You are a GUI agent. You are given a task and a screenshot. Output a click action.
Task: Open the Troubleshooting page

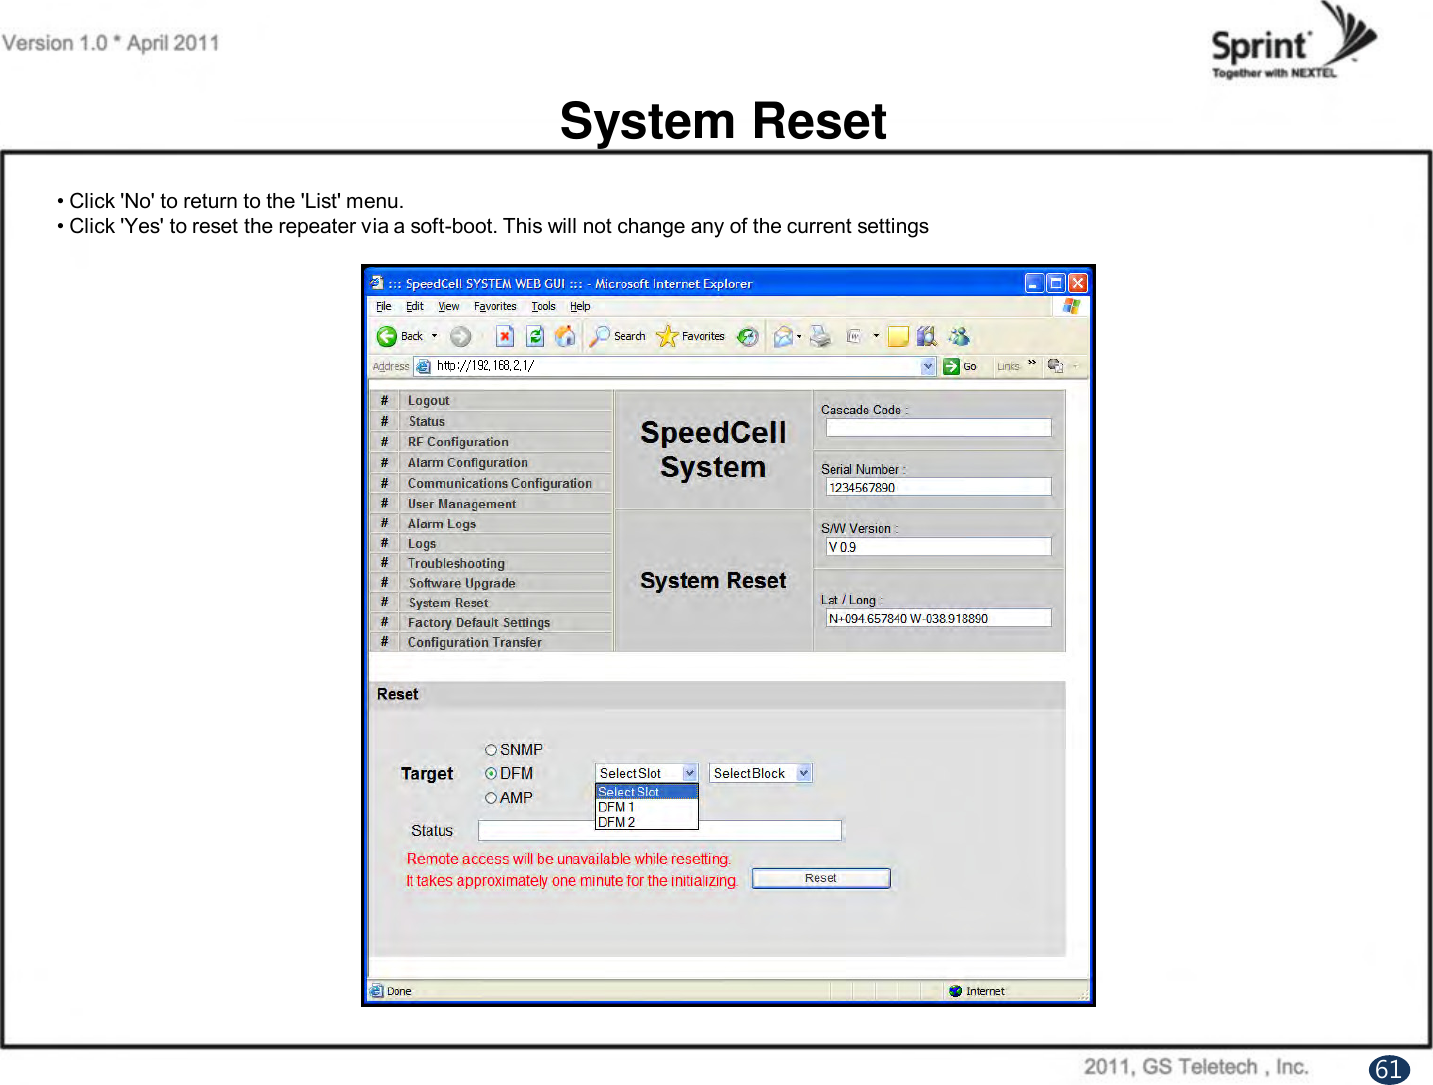[x=456, y=564]
